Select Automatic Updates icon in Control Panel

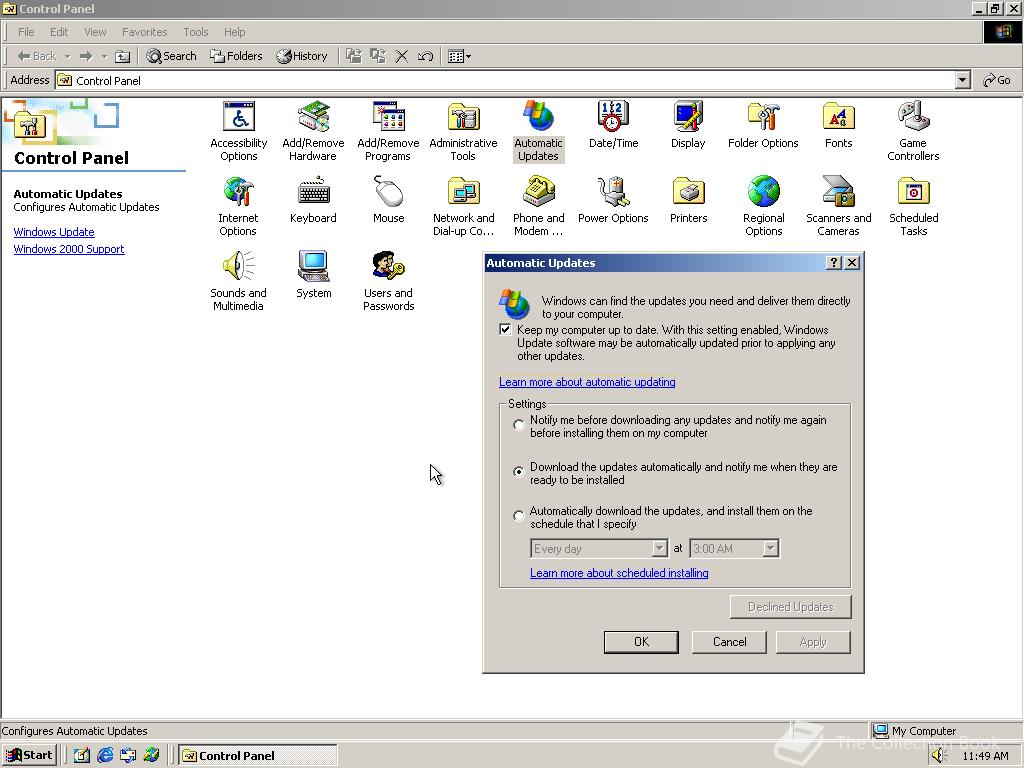click(x=538, y=130)
